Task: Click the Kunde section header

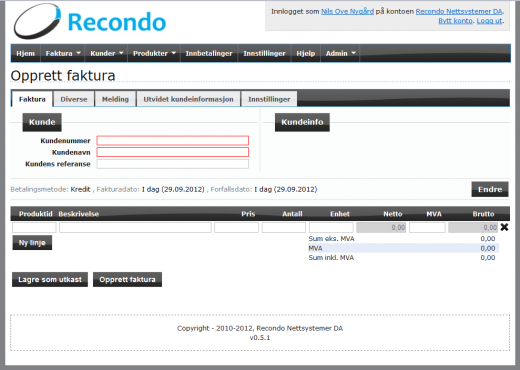Action: 42,122
